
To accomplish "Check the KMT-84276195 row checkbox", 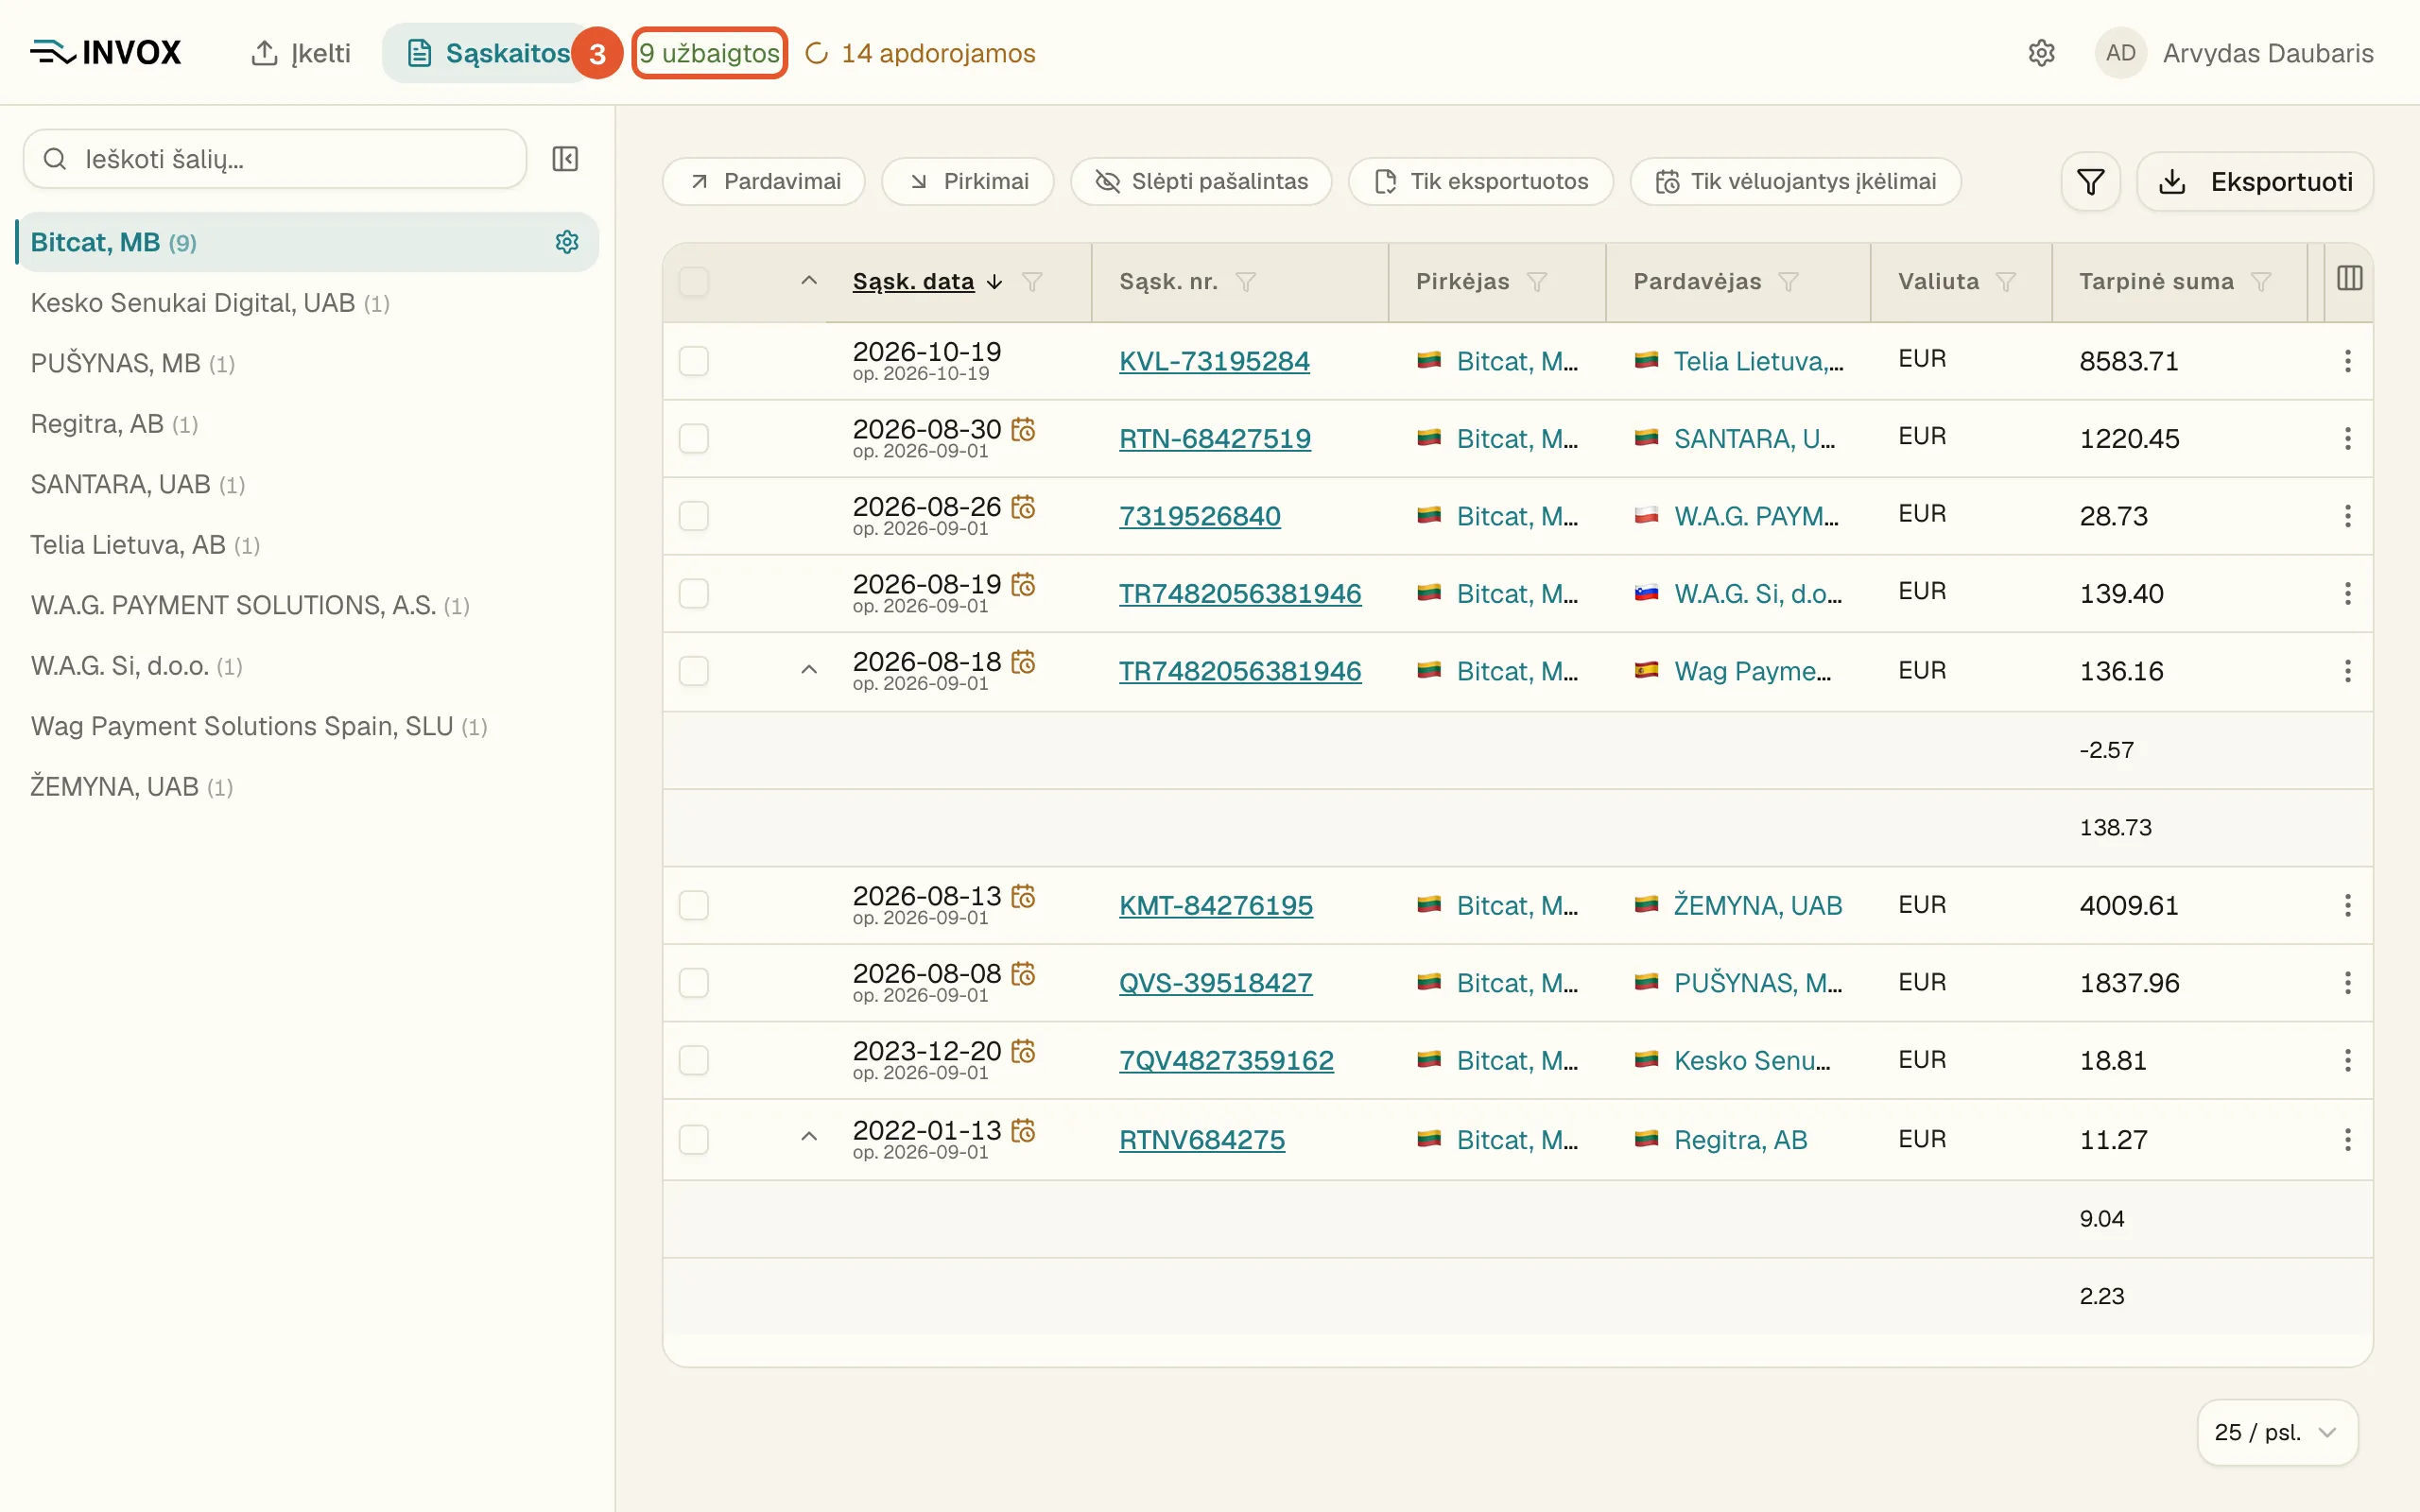I will point(694,905).
